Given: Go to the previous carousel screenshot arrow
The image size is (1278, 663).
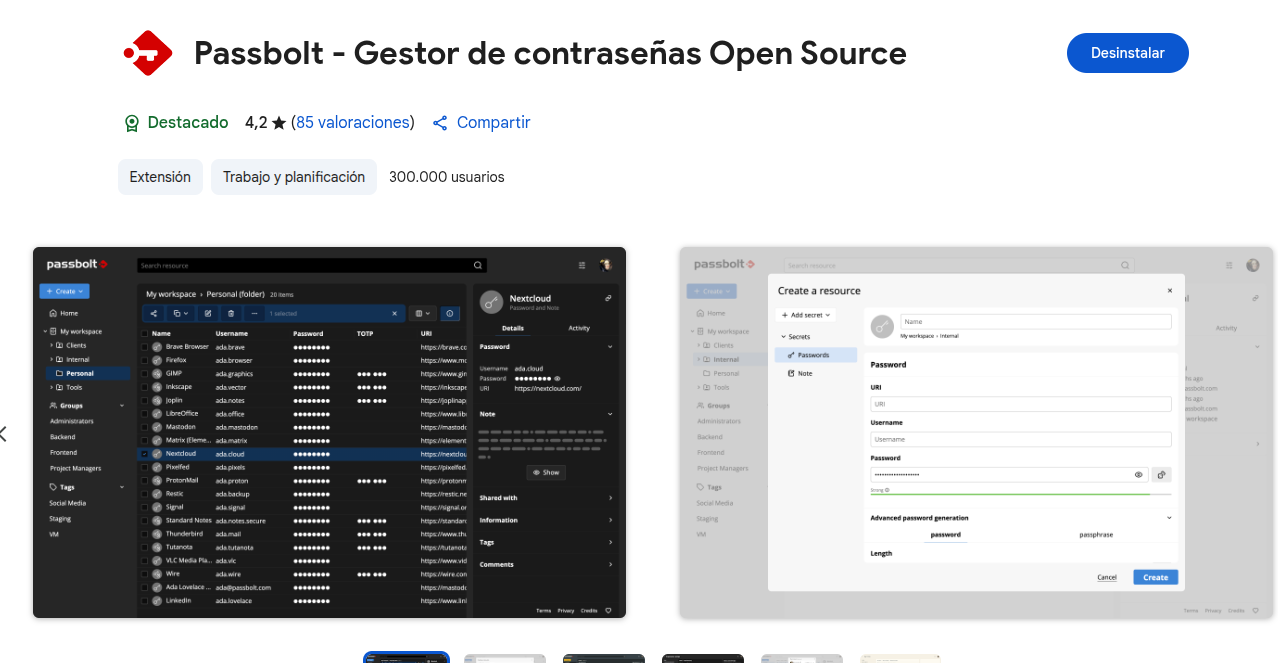Looking at the screenshot, I should click(3, 434).
